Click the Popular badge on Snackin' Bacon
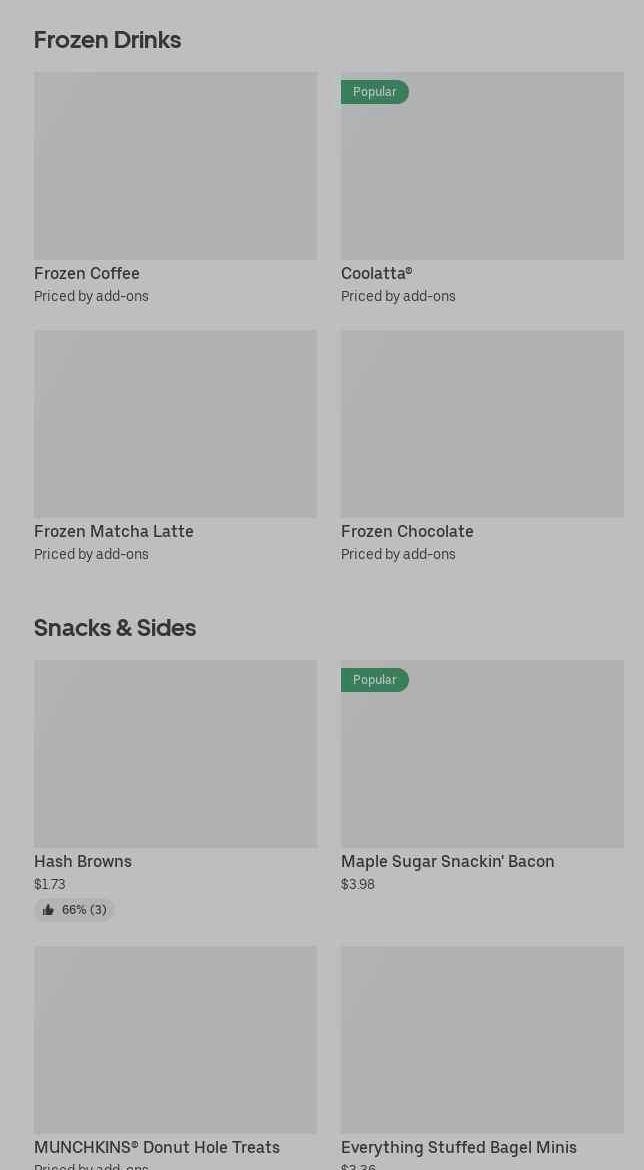The image size is (644, 1170). coord(375,680)
